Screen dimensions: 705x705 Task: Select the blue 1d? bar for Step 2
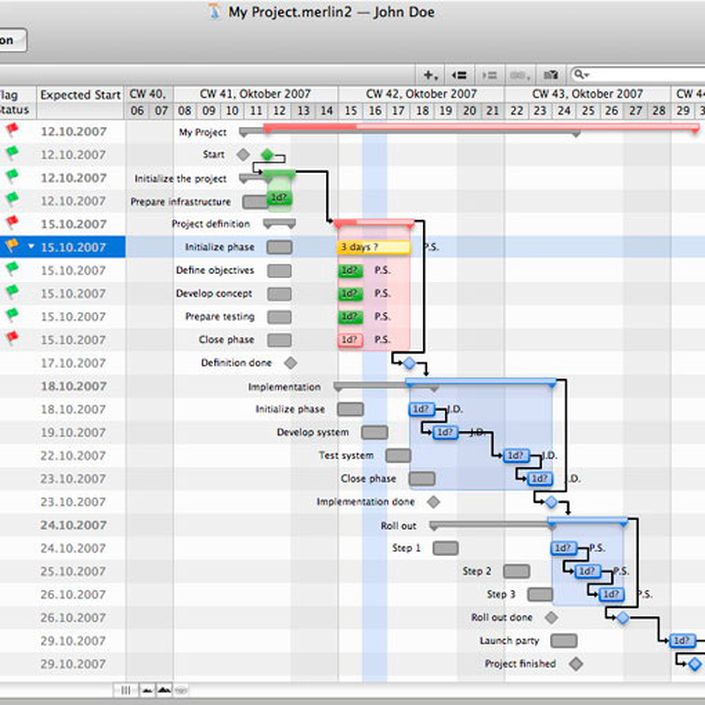[588, 571]
